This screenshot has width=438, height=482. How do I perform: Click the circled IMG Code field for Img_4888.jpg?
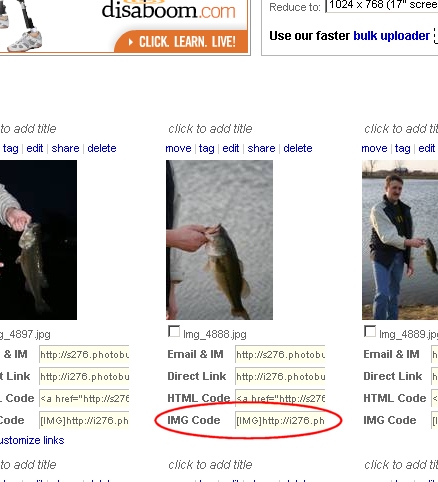tap(280, 420)
